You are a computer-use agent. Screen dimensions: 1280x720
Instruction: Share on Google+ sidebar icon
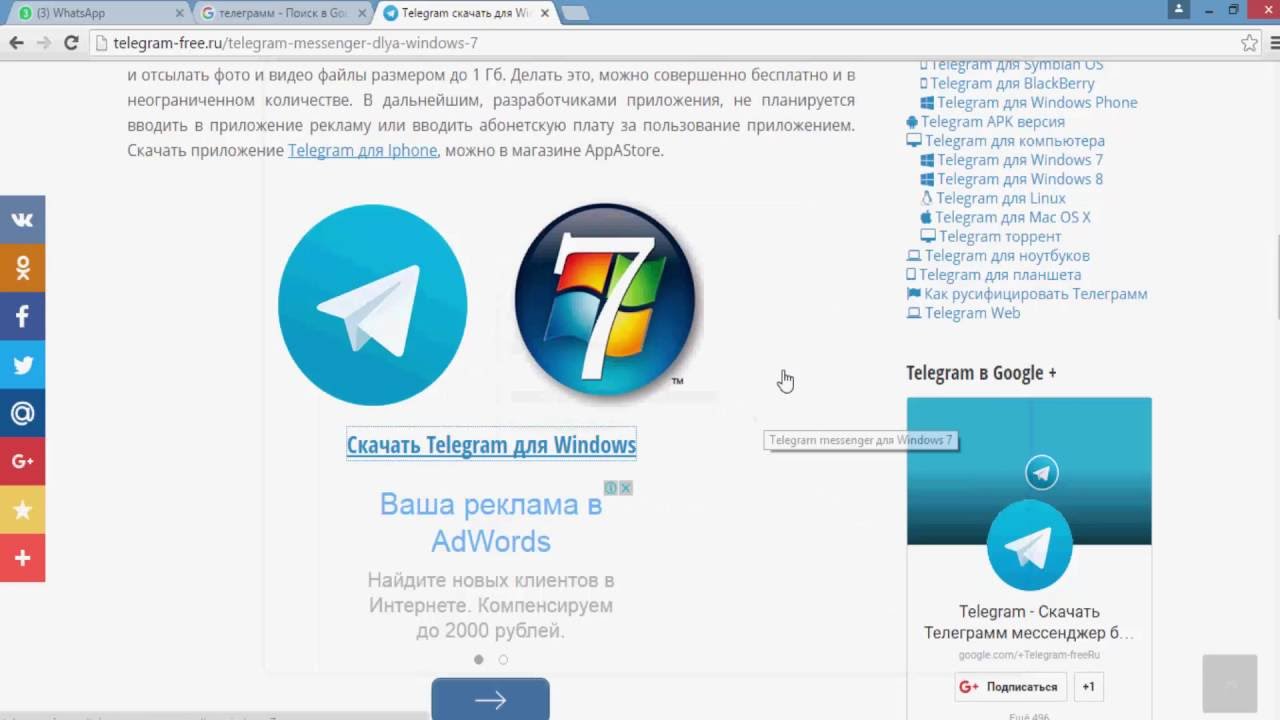click(22, 461)
